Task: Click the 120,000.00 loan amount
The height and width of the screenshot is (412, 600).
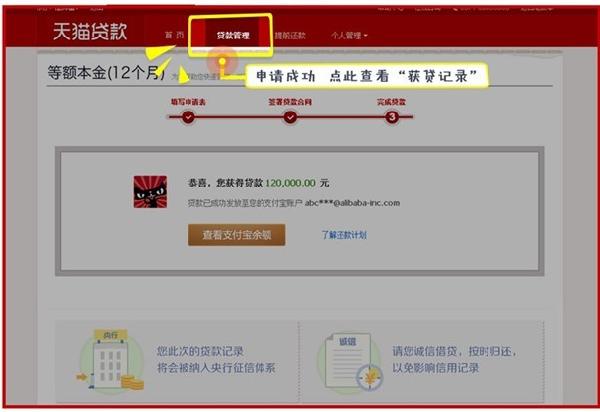Action: 290,183
